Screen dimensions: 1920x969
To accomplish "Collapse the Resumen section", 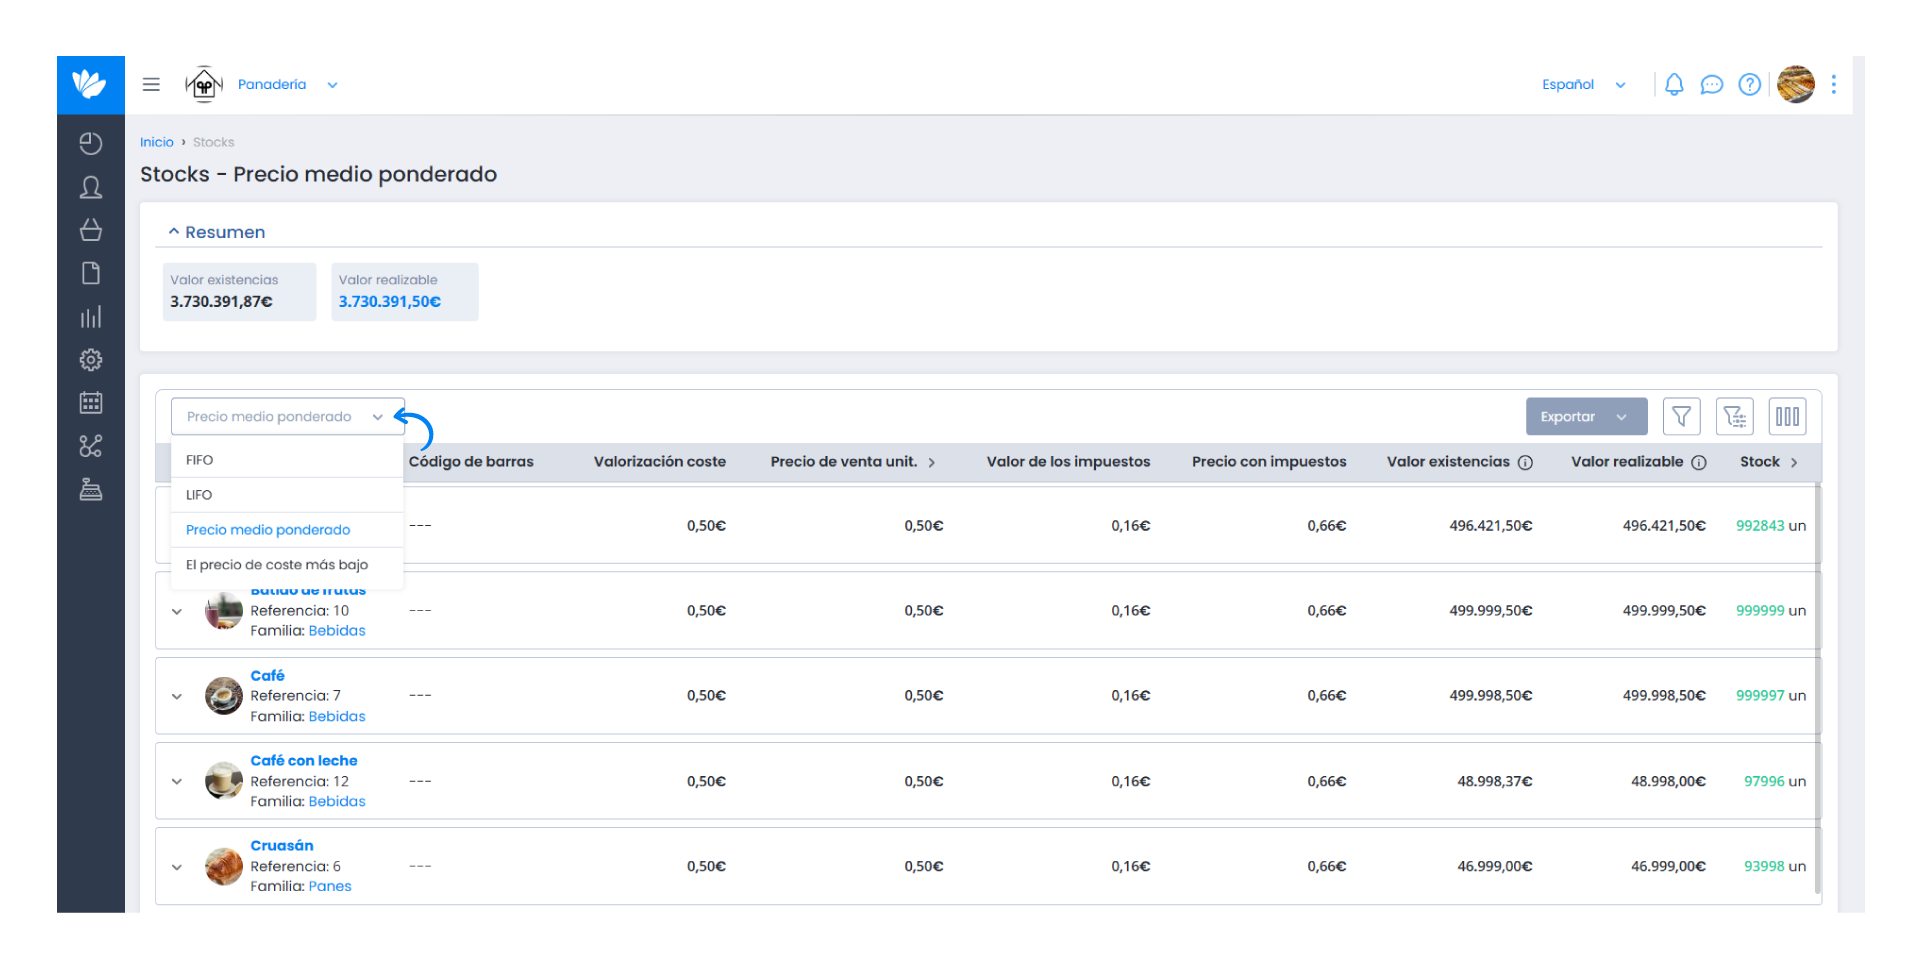I will click(217, 232).
